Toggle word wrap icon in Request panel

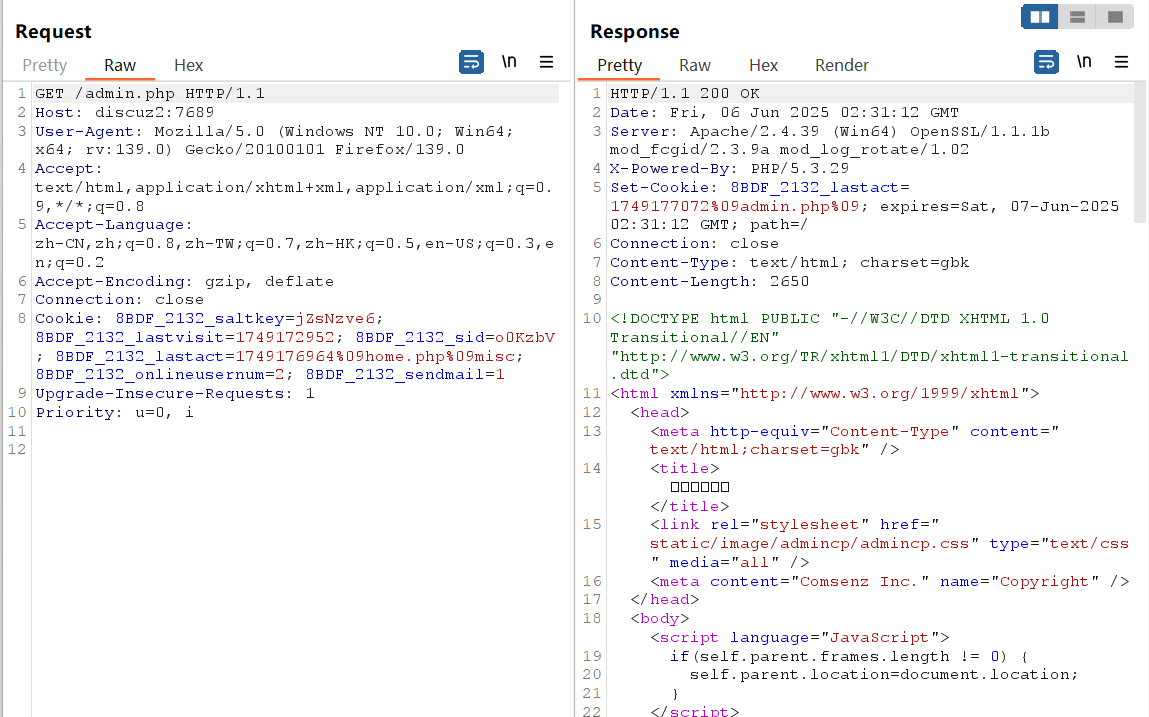click(x=471, y=62)
